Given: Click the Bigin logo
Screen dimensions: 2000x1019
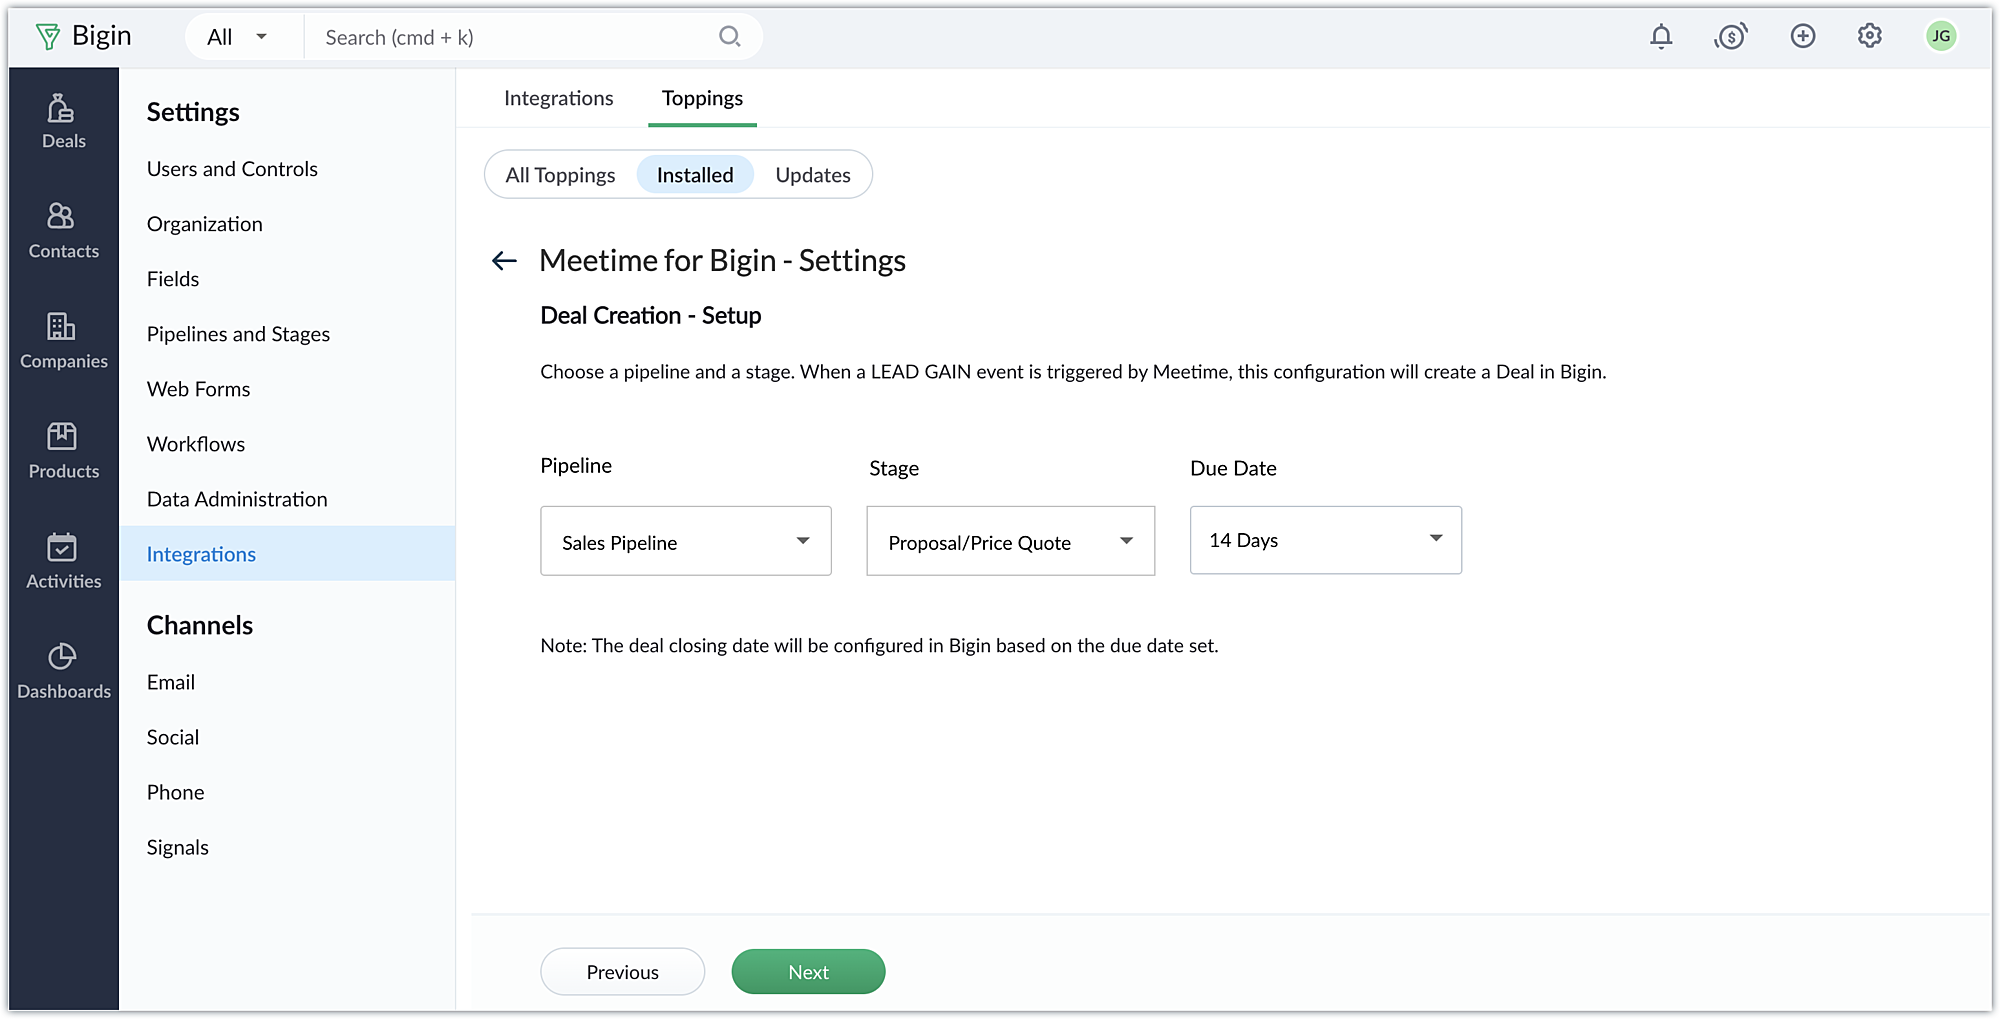Looking at the screenshot, I should click(x=84, y=36).
